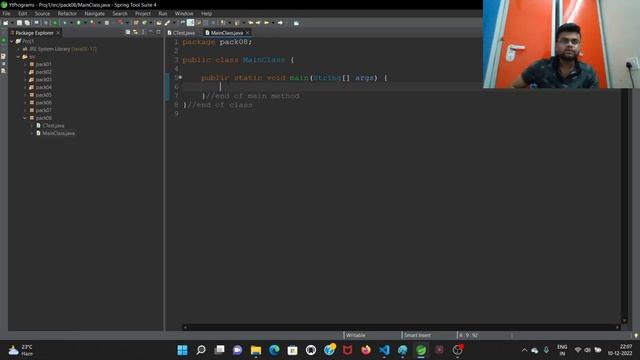The image size is (640, 360).
Task: Close the MainClass.java editor tab
Action: pyautogui.click(x=247, y=33)
